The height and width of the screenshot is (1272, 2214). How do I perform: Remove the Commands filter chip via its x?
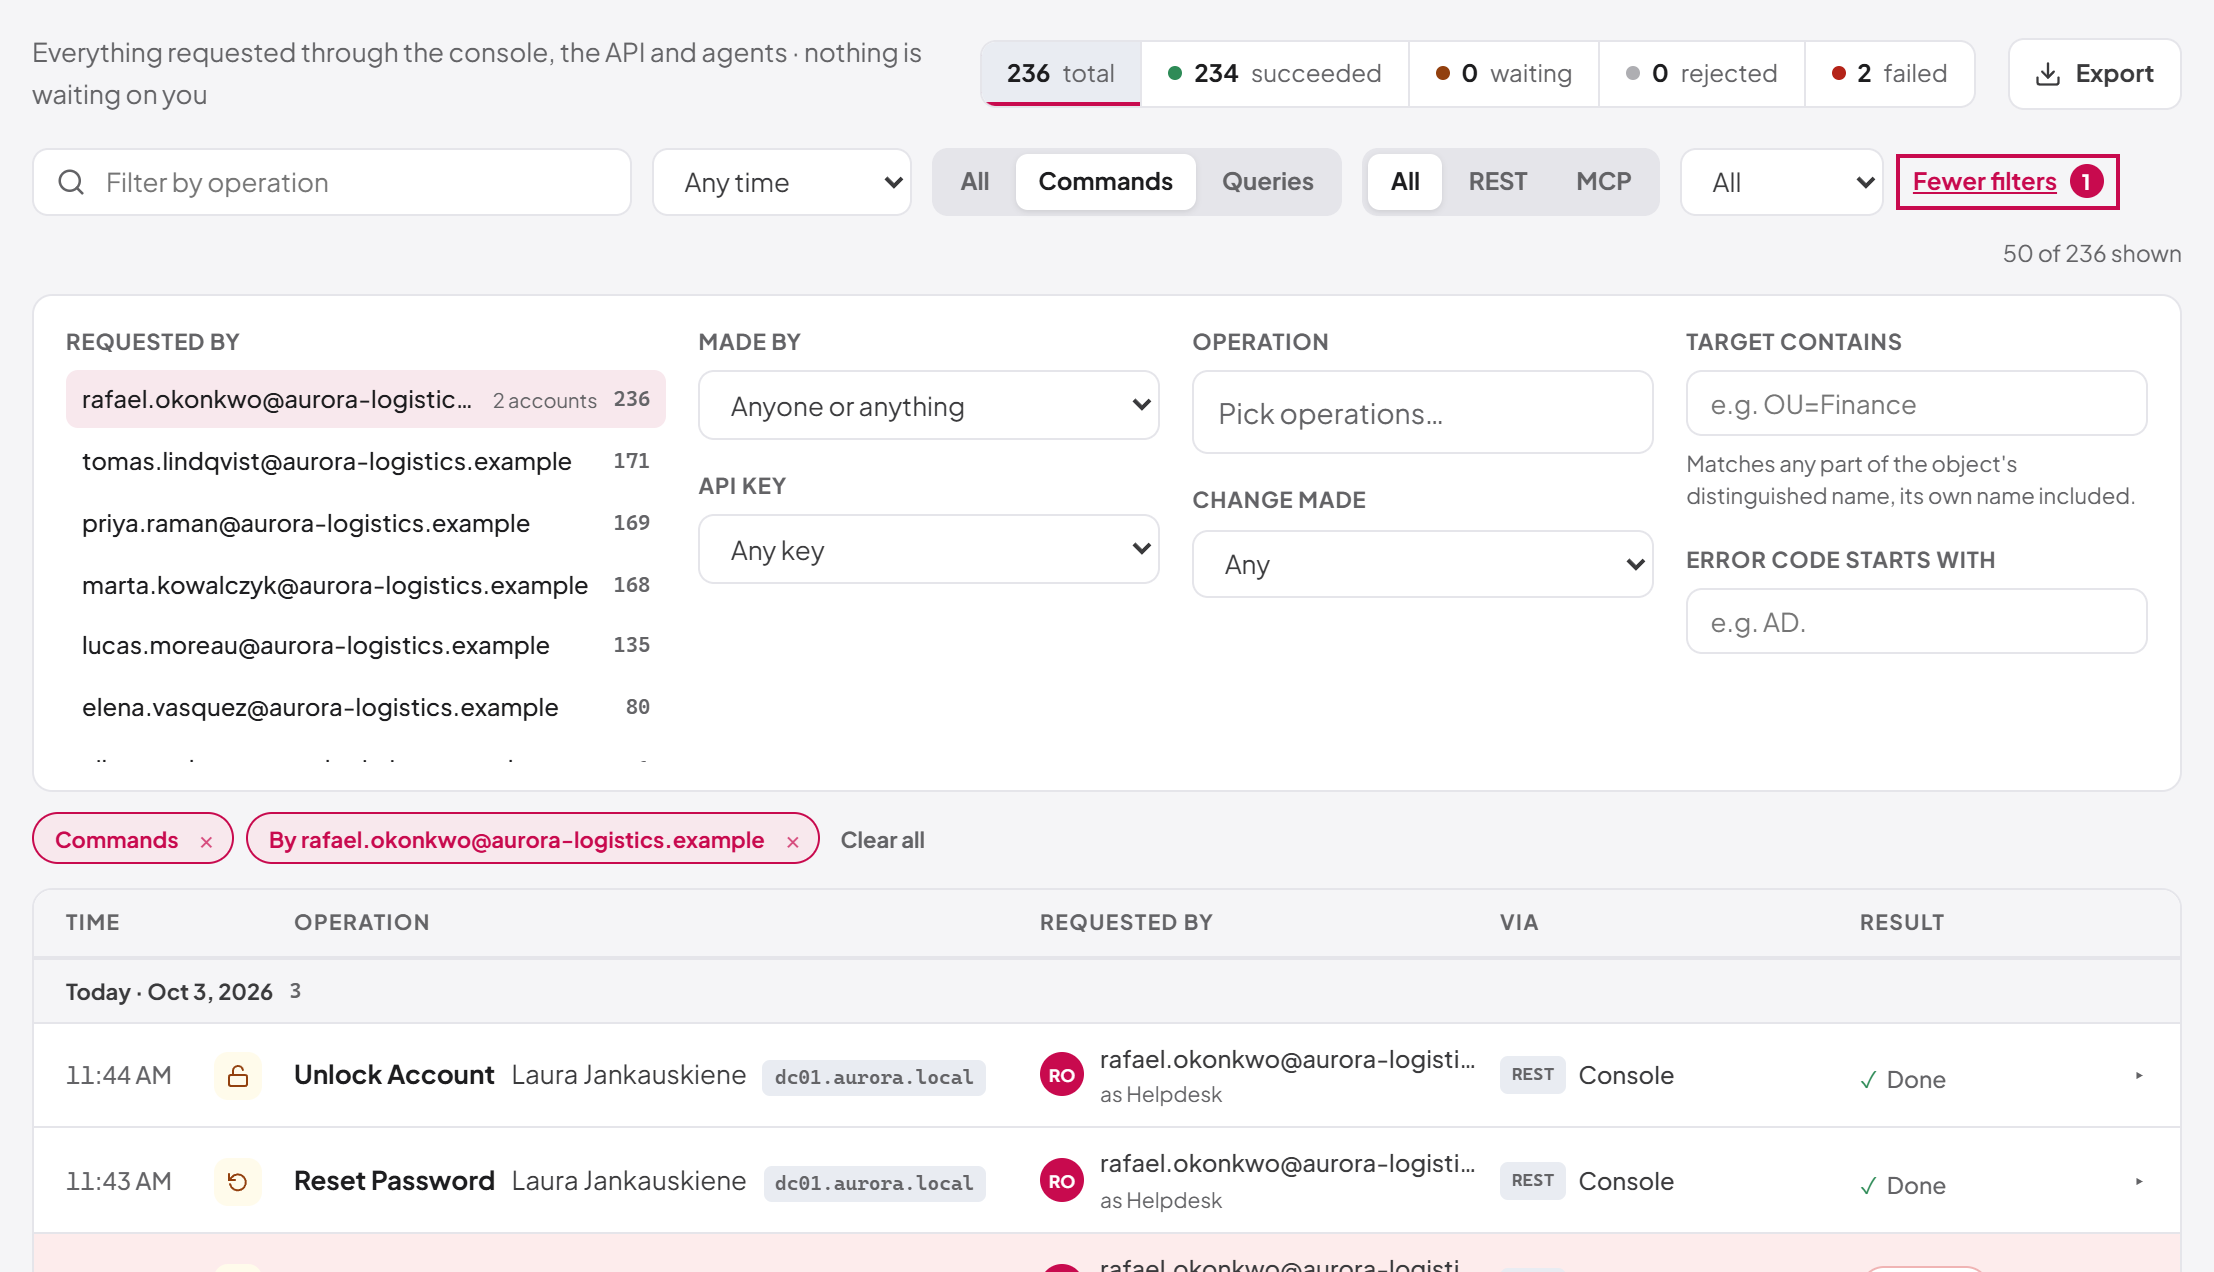pyautogui.click(x=206, y=842)
